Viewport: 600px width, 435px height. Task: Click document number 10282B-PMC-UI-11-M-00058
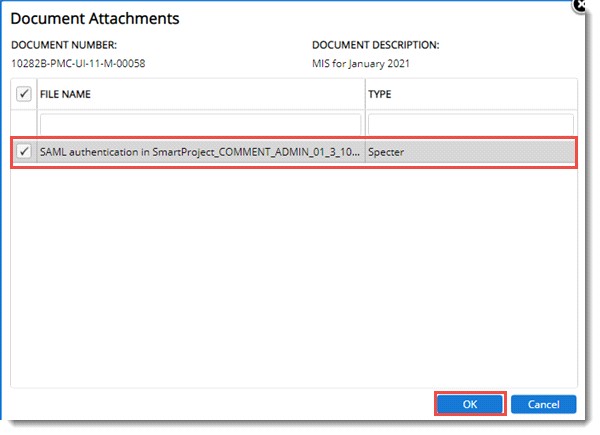(78, 63)
